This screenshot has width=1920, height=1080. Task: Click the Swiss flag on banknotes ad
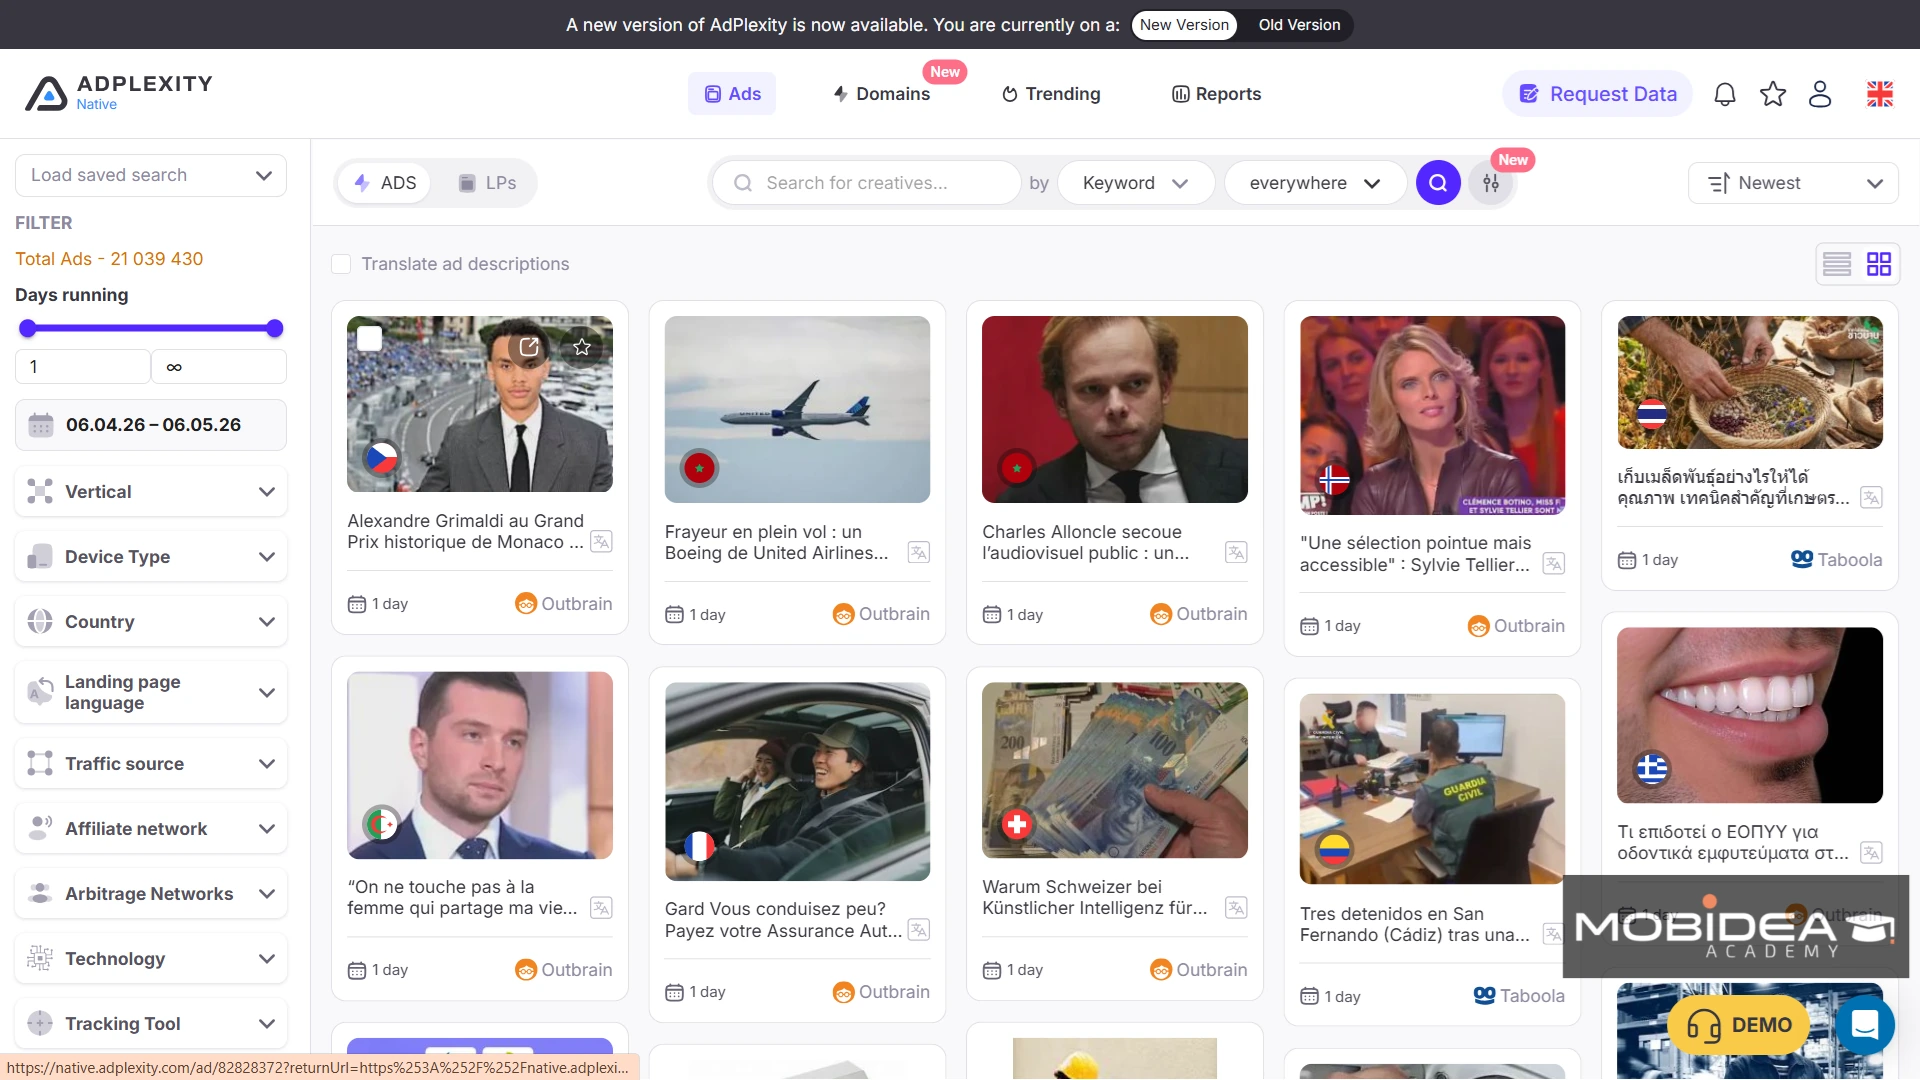1017,824
